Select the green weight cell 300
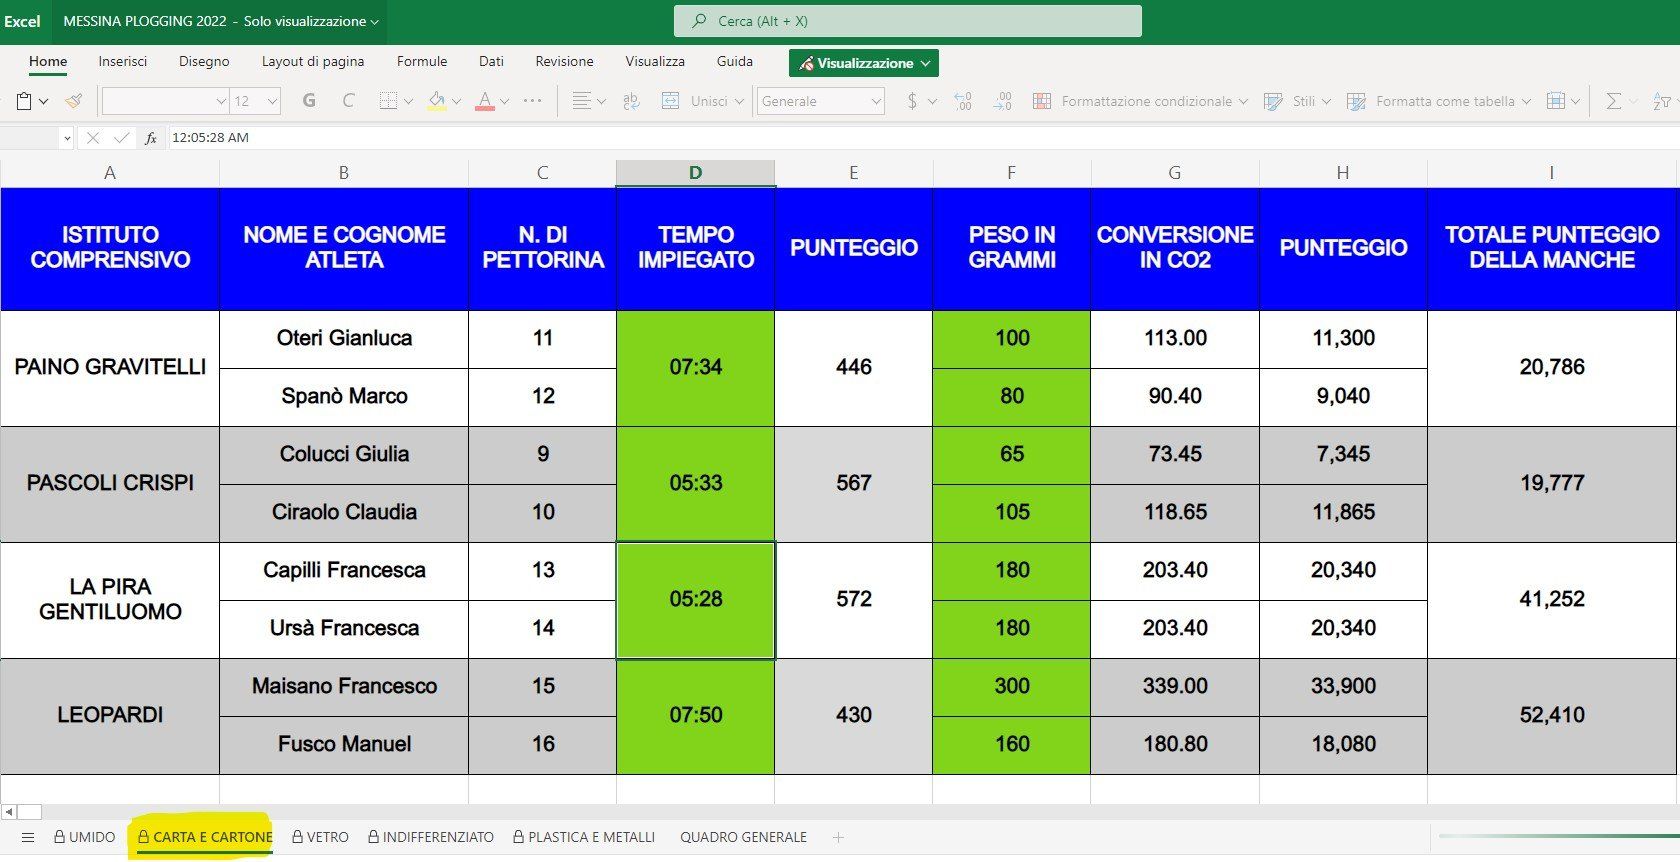Viewport: 1680px width, 862px height. [1011, 687]
